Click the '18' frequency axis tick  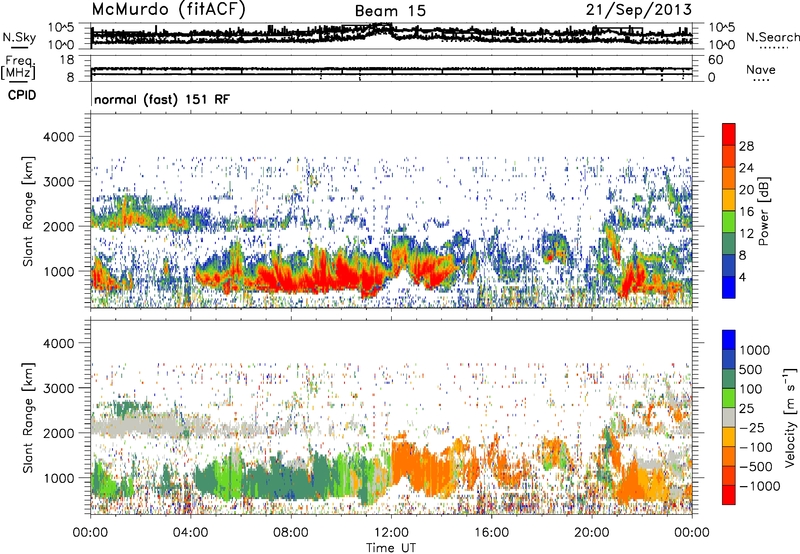[67, 60]
